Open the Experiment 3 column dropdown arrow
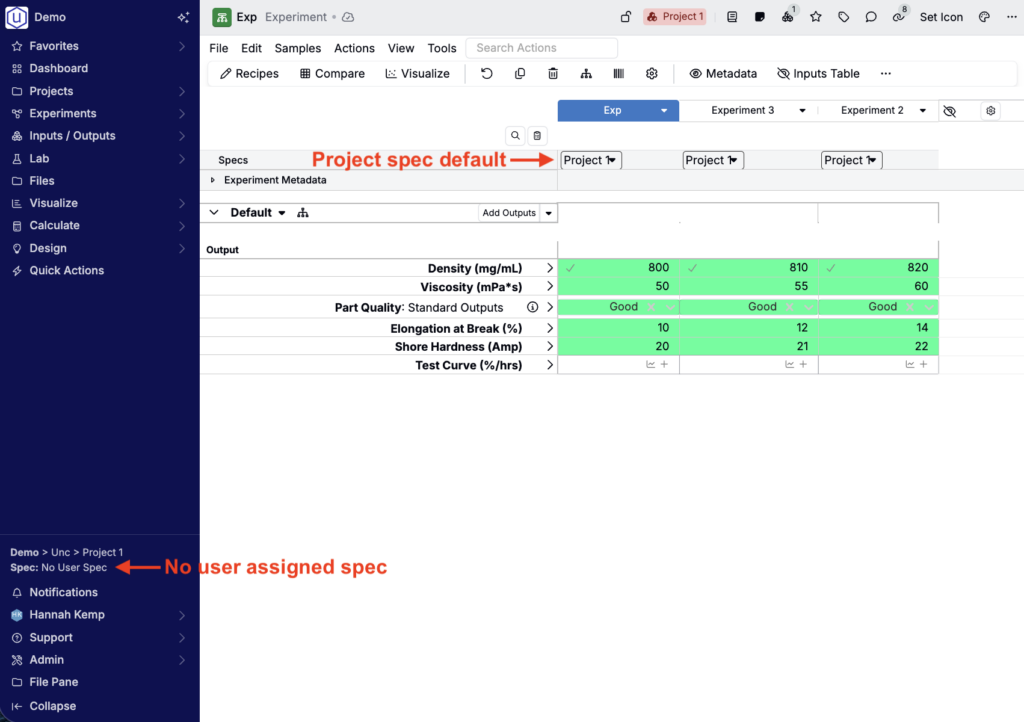1024x722 pixels. click(x=802, y=111)
